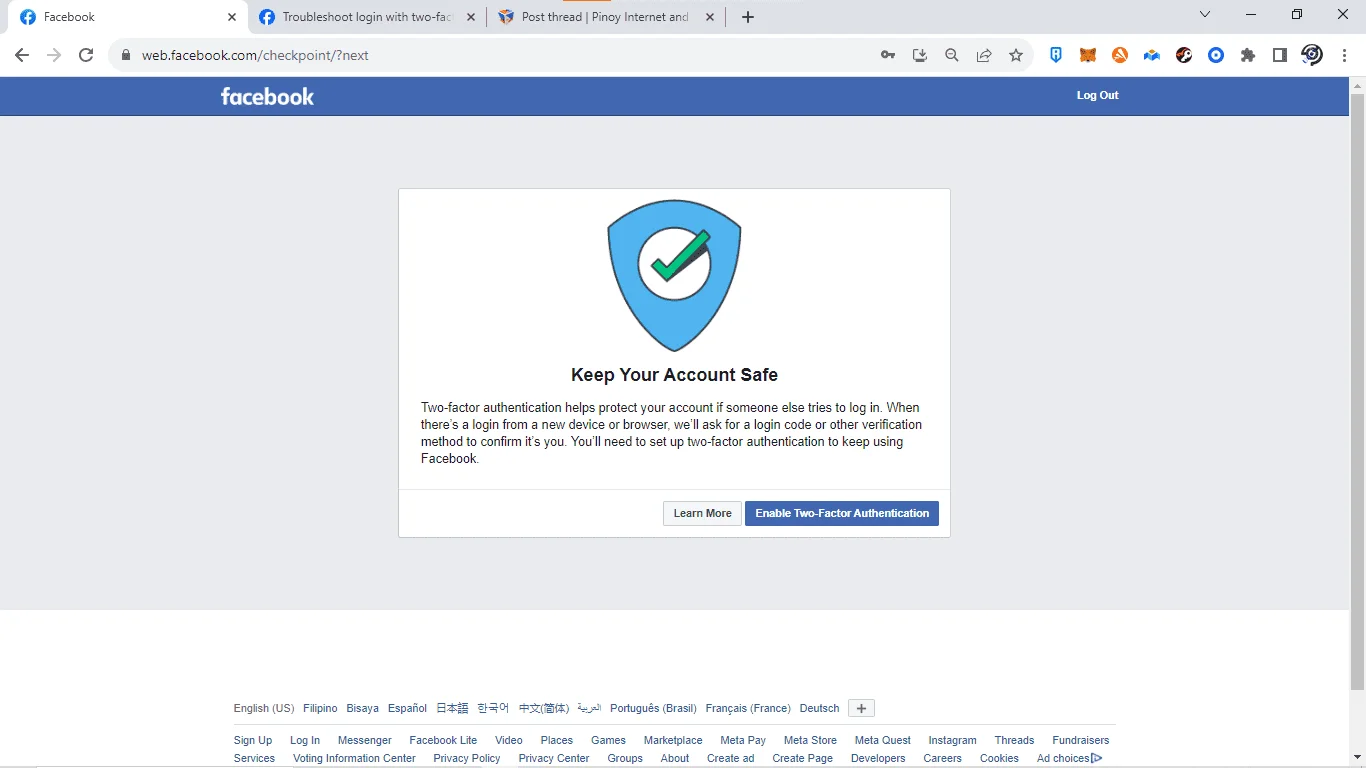This screenshot has height=768, width=1366.
Task: Switch language to Filipino
Action: click(320, 708)
